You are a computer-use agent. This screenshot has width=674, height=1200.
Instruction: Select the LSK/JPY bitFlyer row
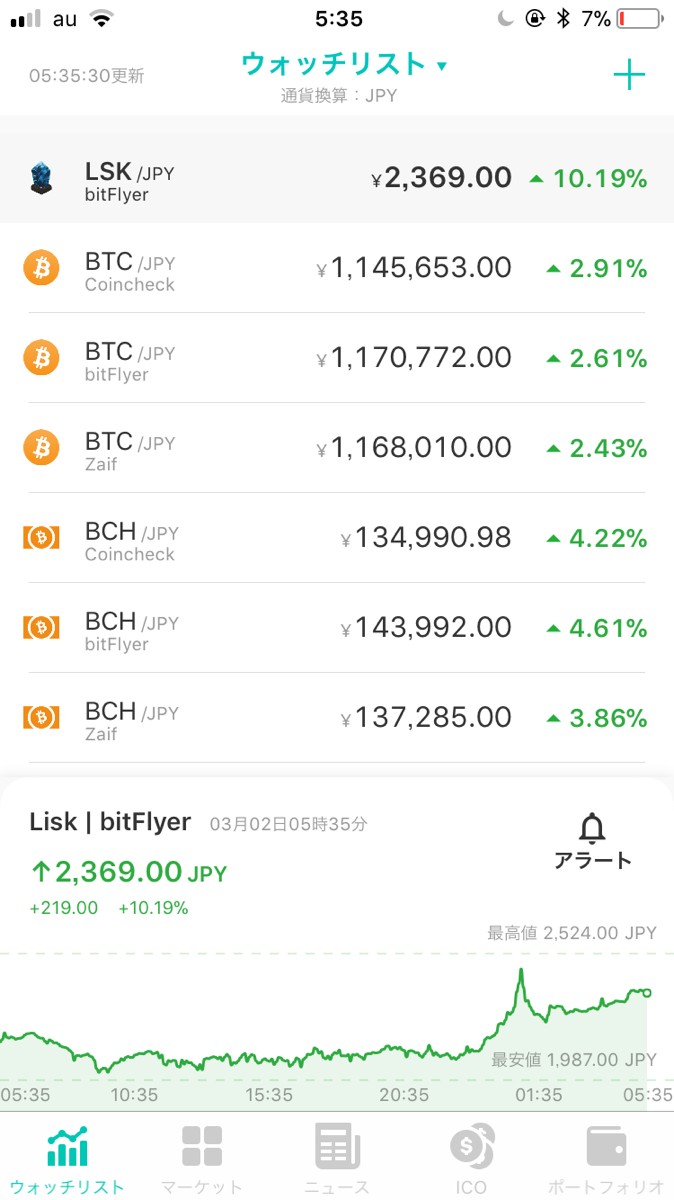[x=337, y=179]
